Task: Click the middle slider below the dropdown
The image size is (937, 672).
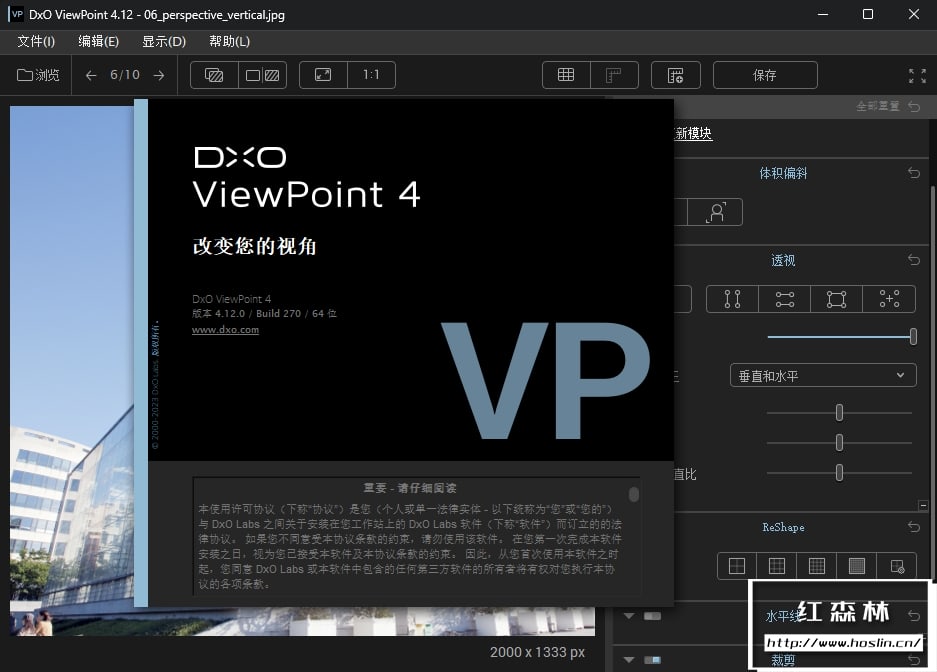Action: pyautogui.click(x=839, y=443)
